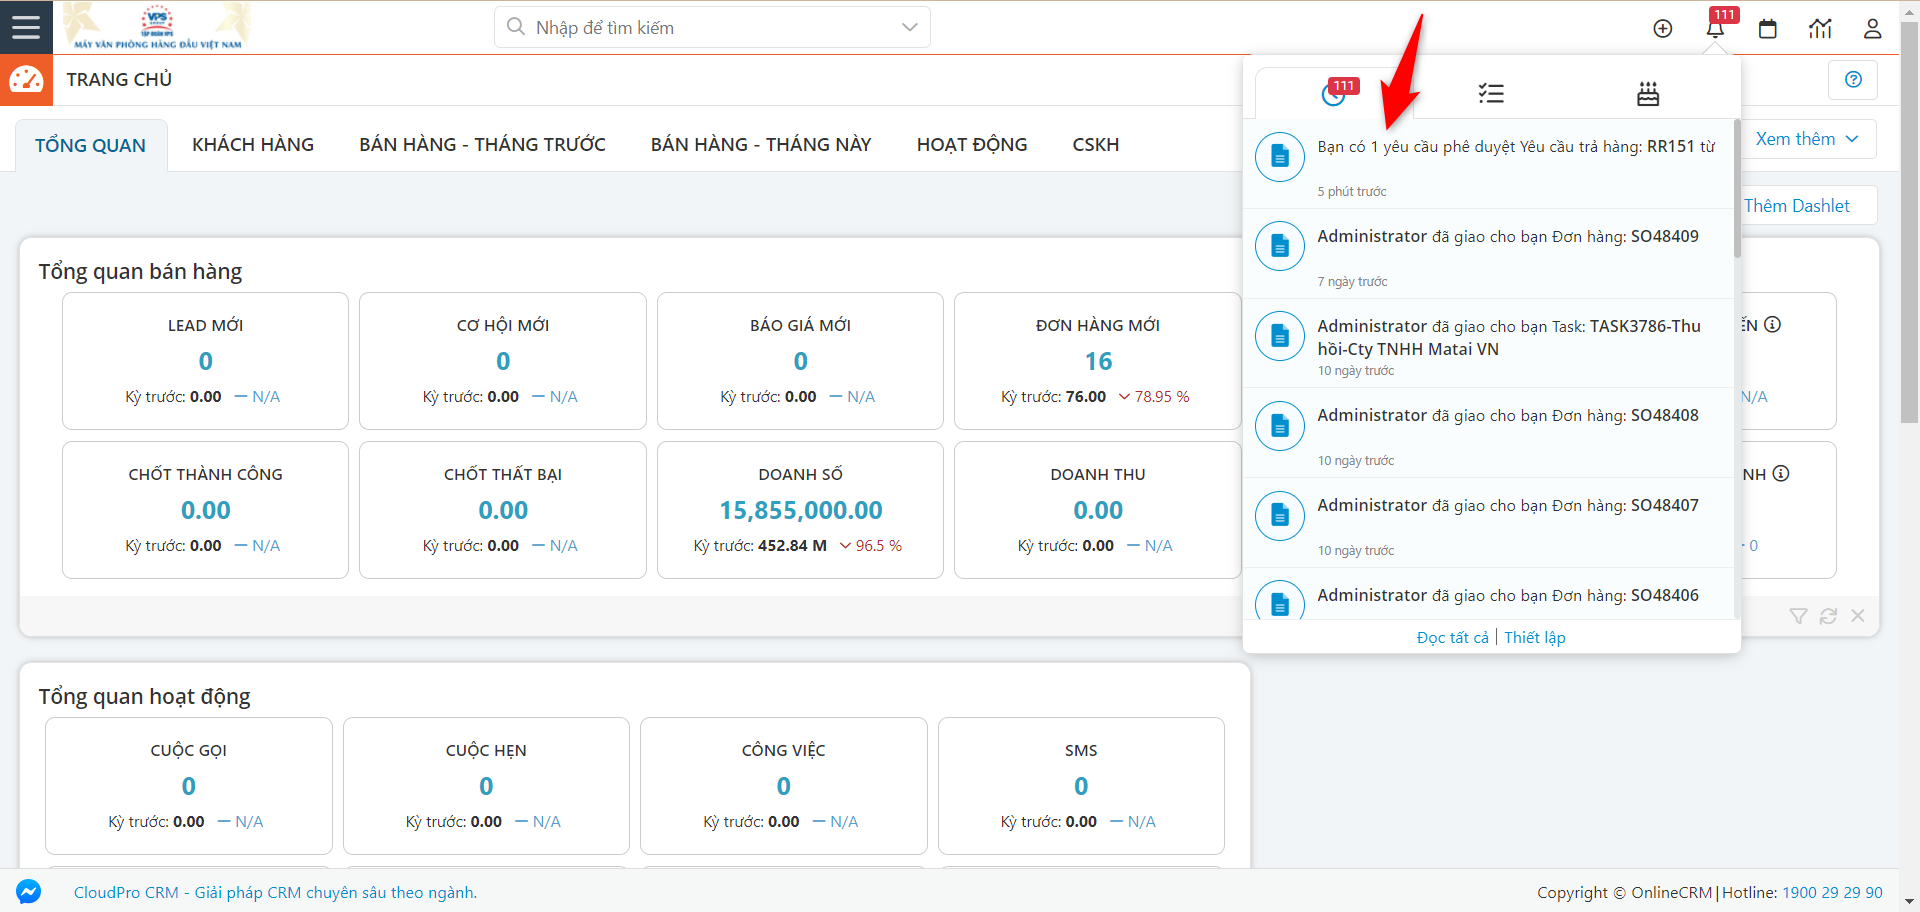Click the document icon for SO48407 notification

click(x=1280, y=516)
